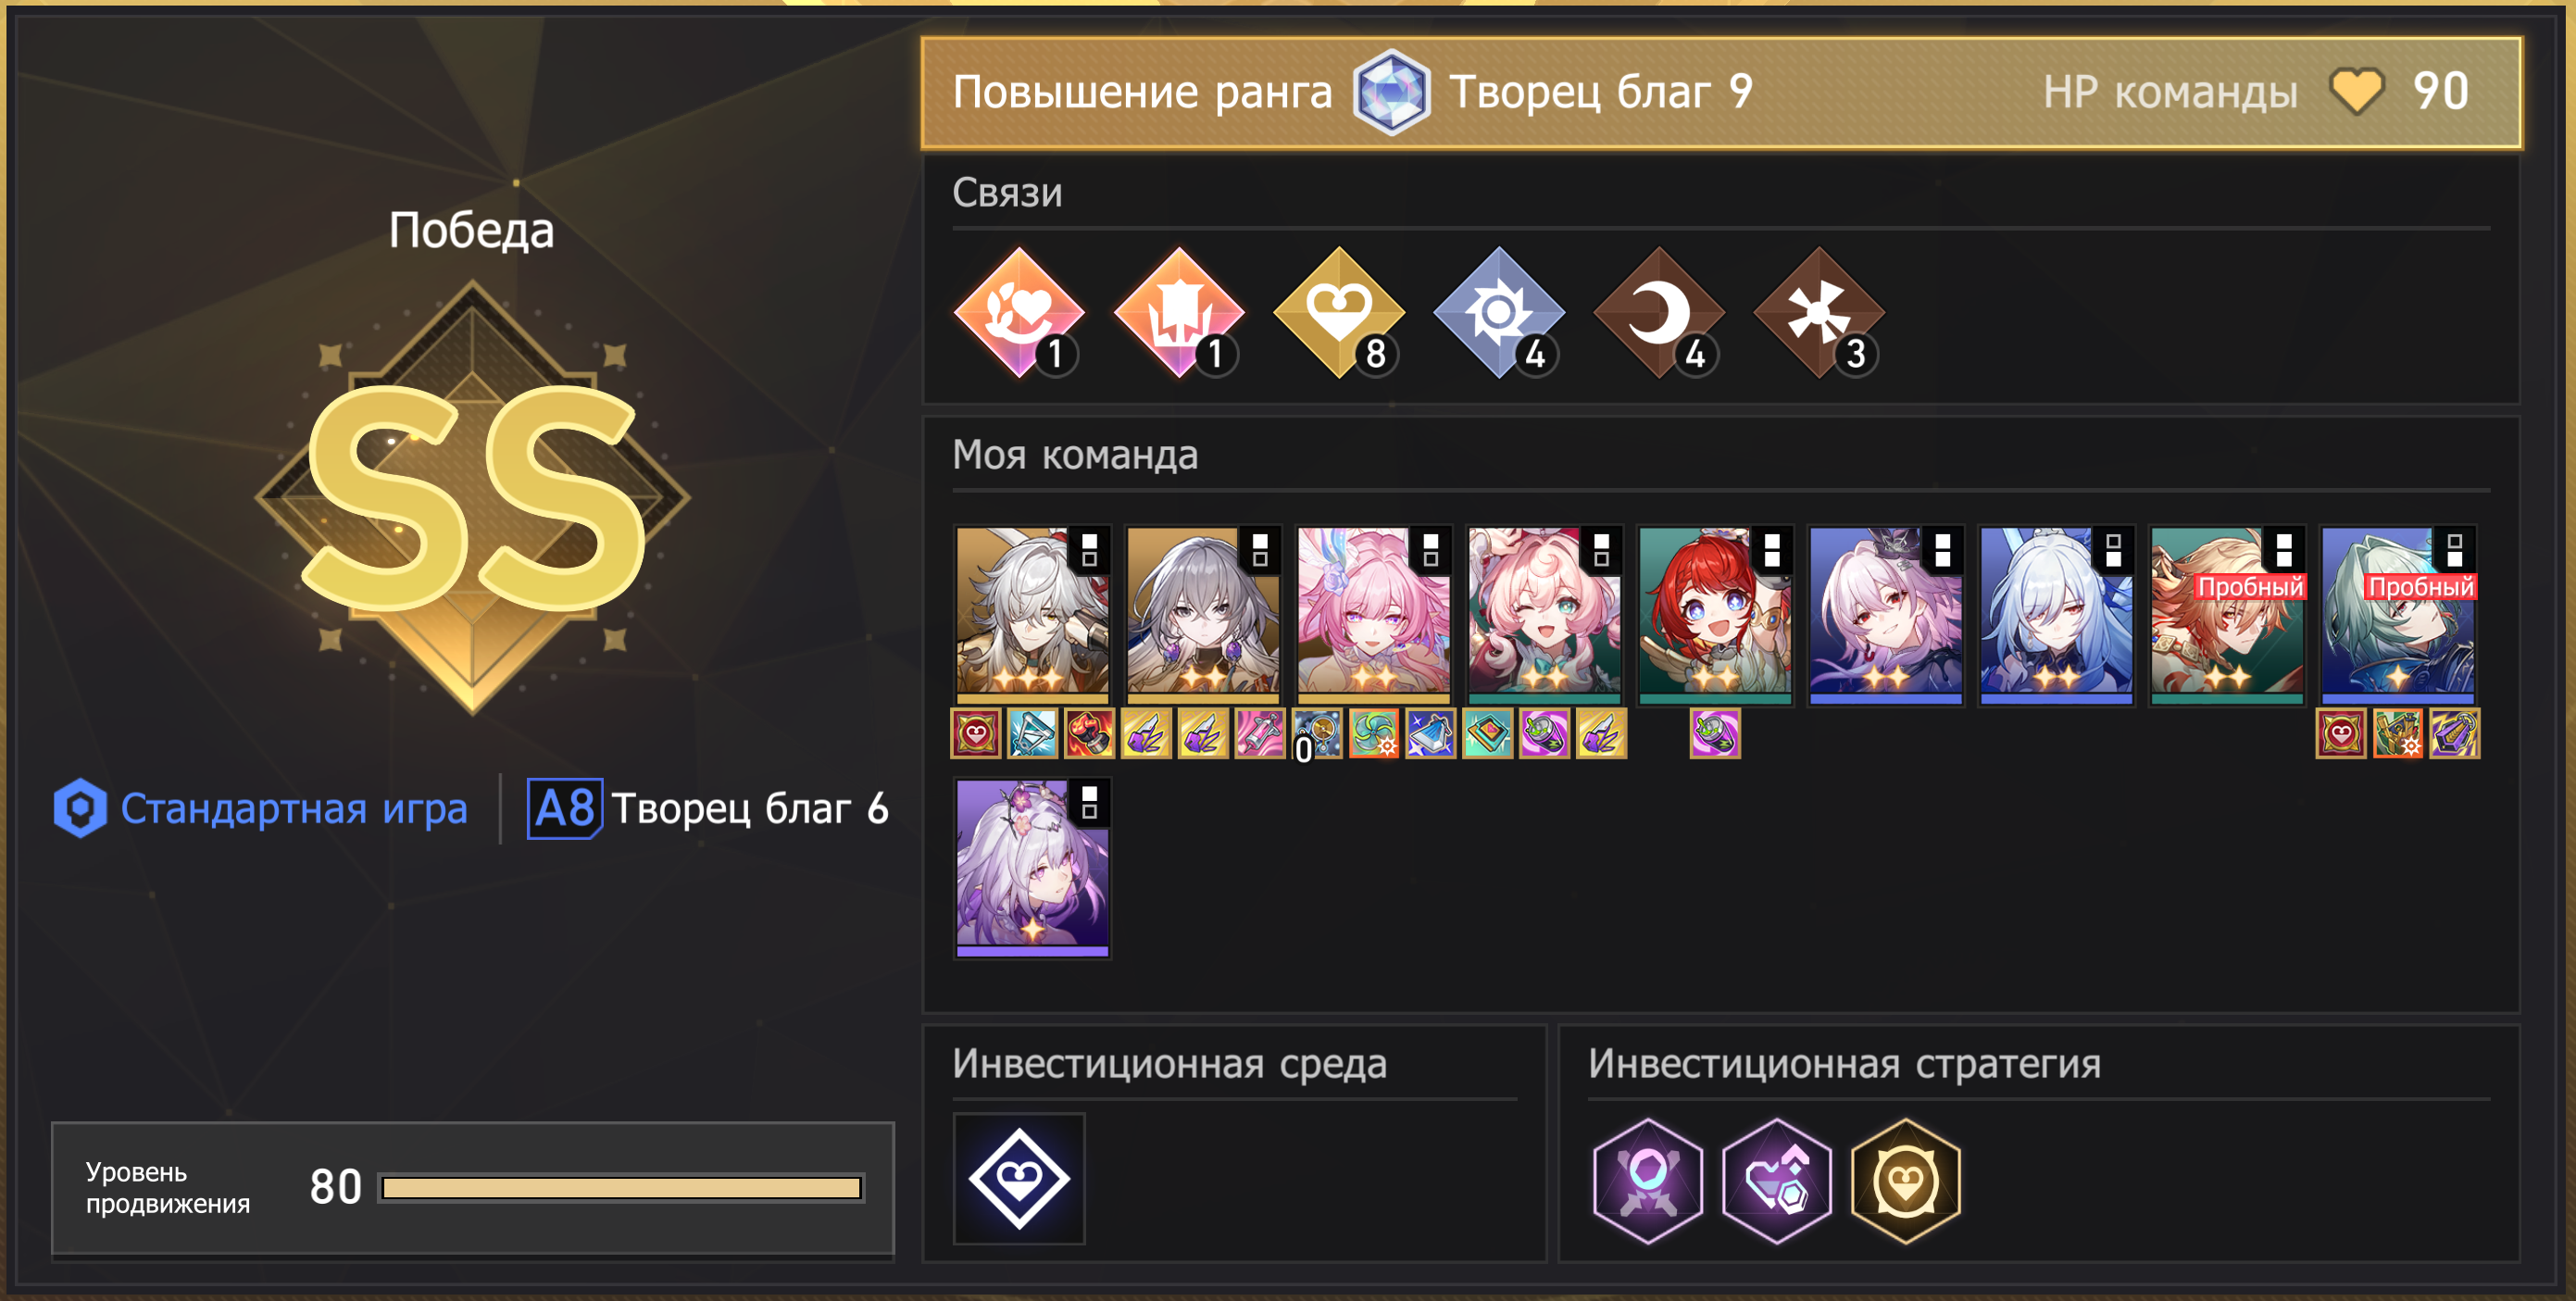This screenshot has height=1301, width=2576.
Task: Open the purple-haired character in second row
Action: click(x=1033, y=868)
